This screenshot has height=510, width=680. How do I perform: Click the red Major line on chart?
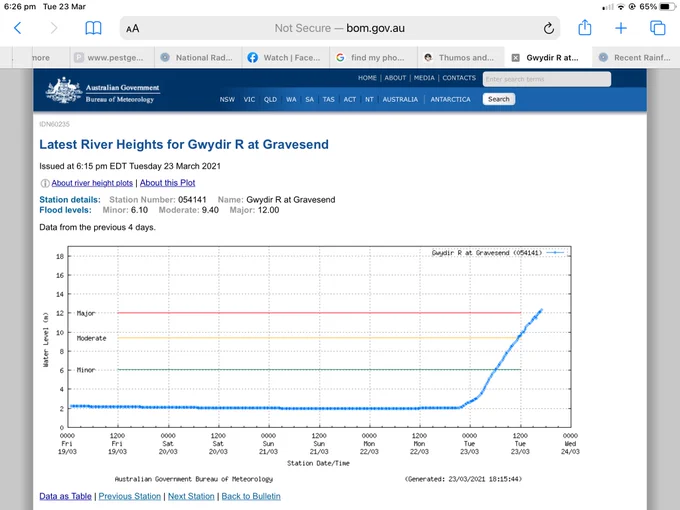pos(319,313)
